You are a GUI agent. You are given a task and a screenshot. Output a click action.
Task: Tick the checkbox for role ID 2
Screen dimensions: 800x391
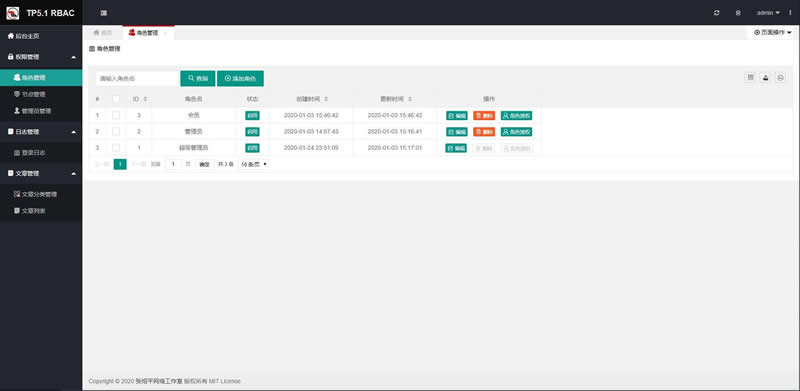tap(116, 132)
